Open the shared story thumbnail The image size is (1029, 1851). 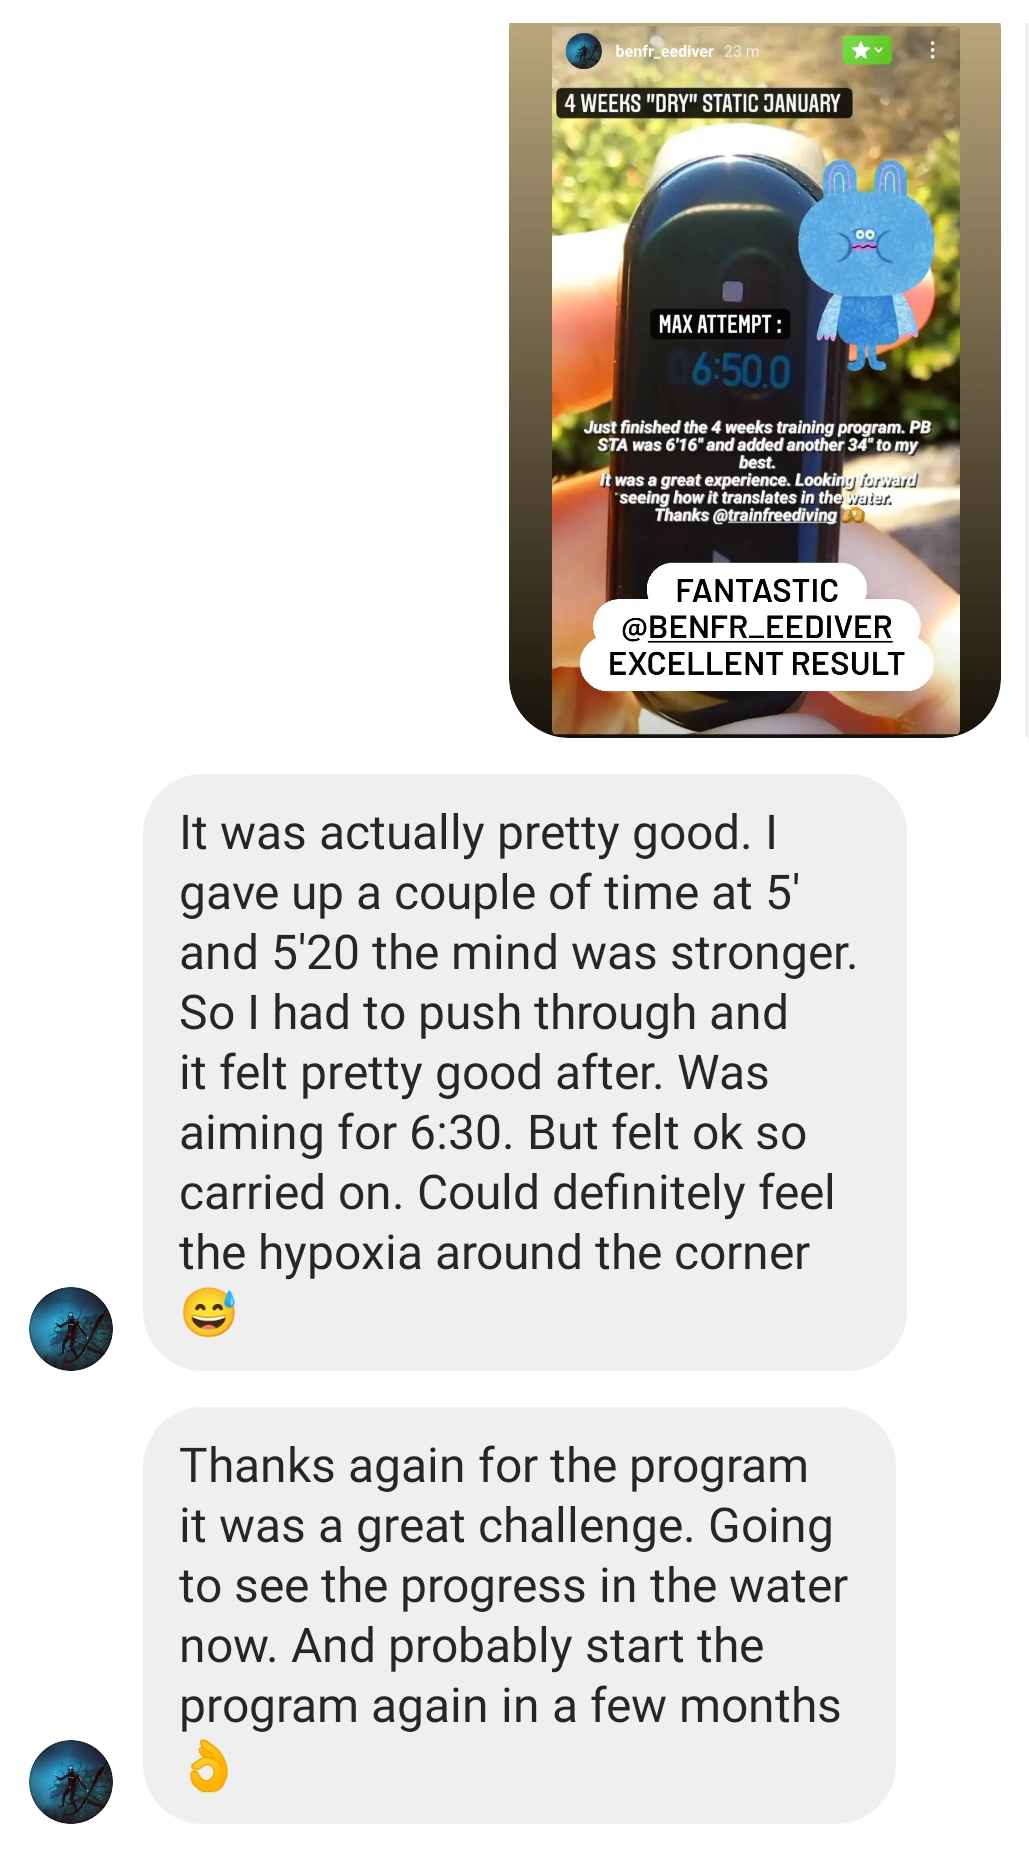tap(755, 380)
